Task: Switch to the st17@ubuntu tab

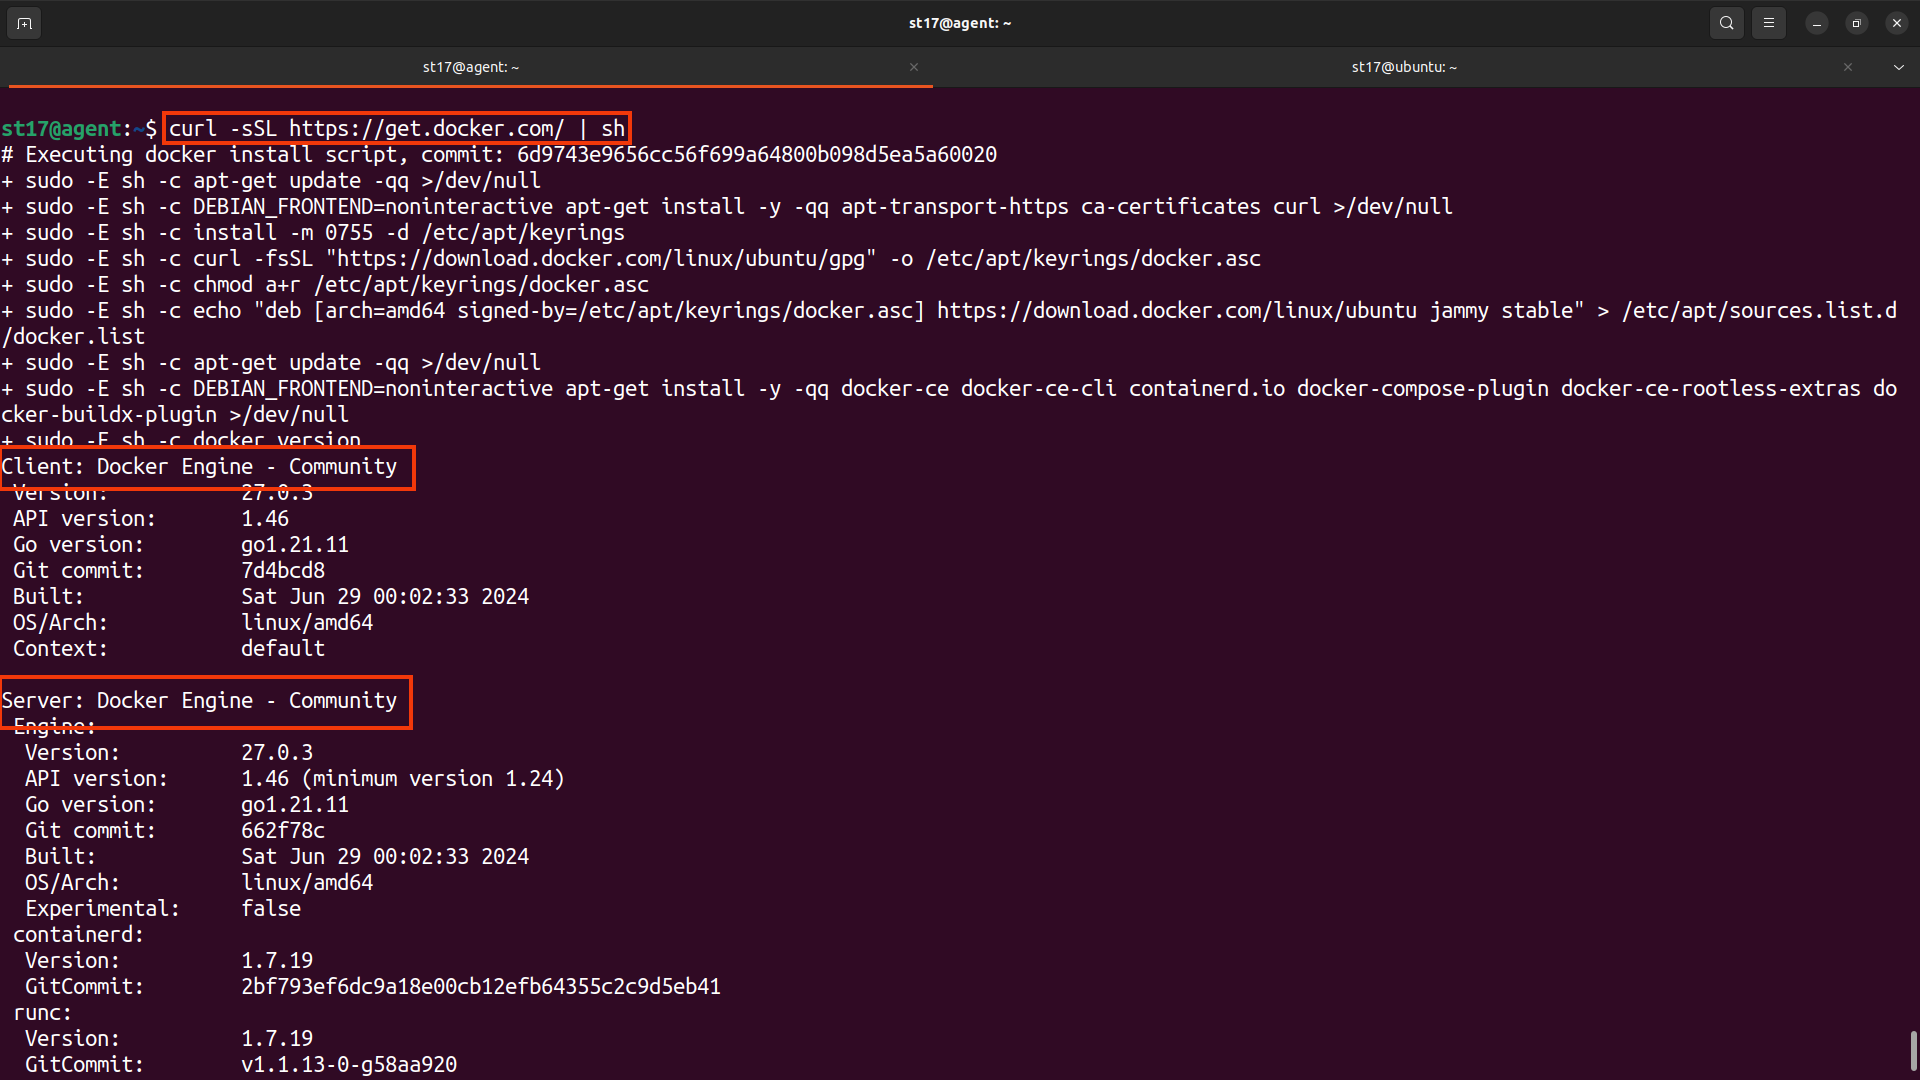Action: coord(1404,67)
